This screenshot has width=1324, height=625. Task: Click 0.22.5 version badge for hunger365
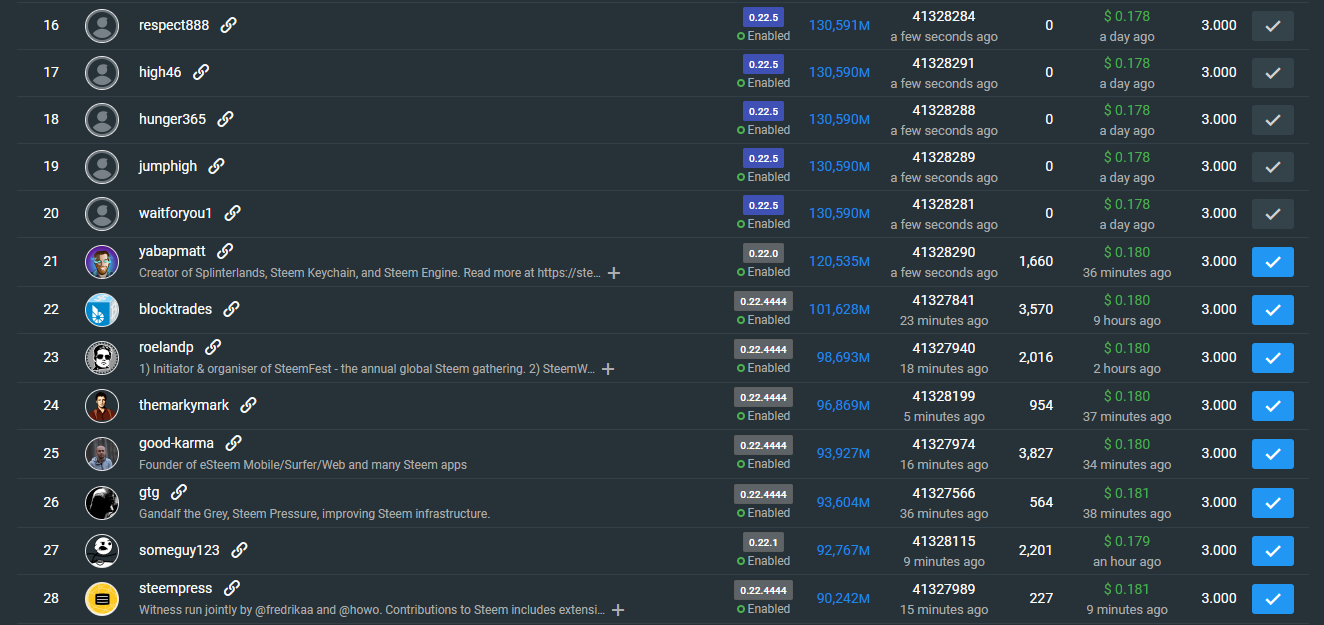(x=763, y=111)
